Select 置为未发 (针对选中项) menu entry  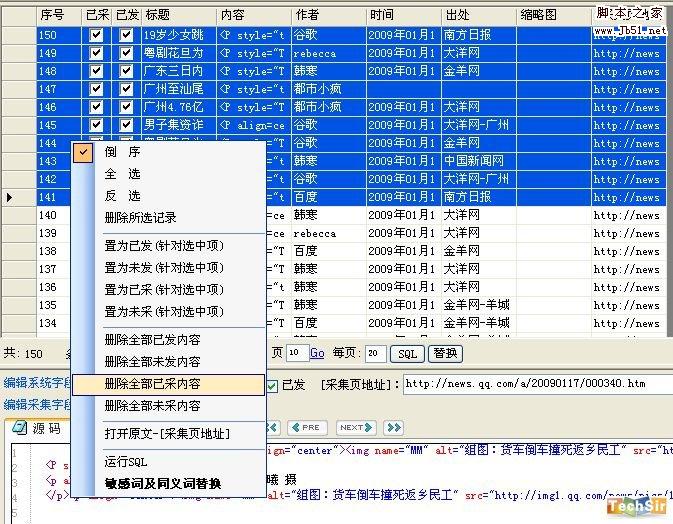(168, 267)
